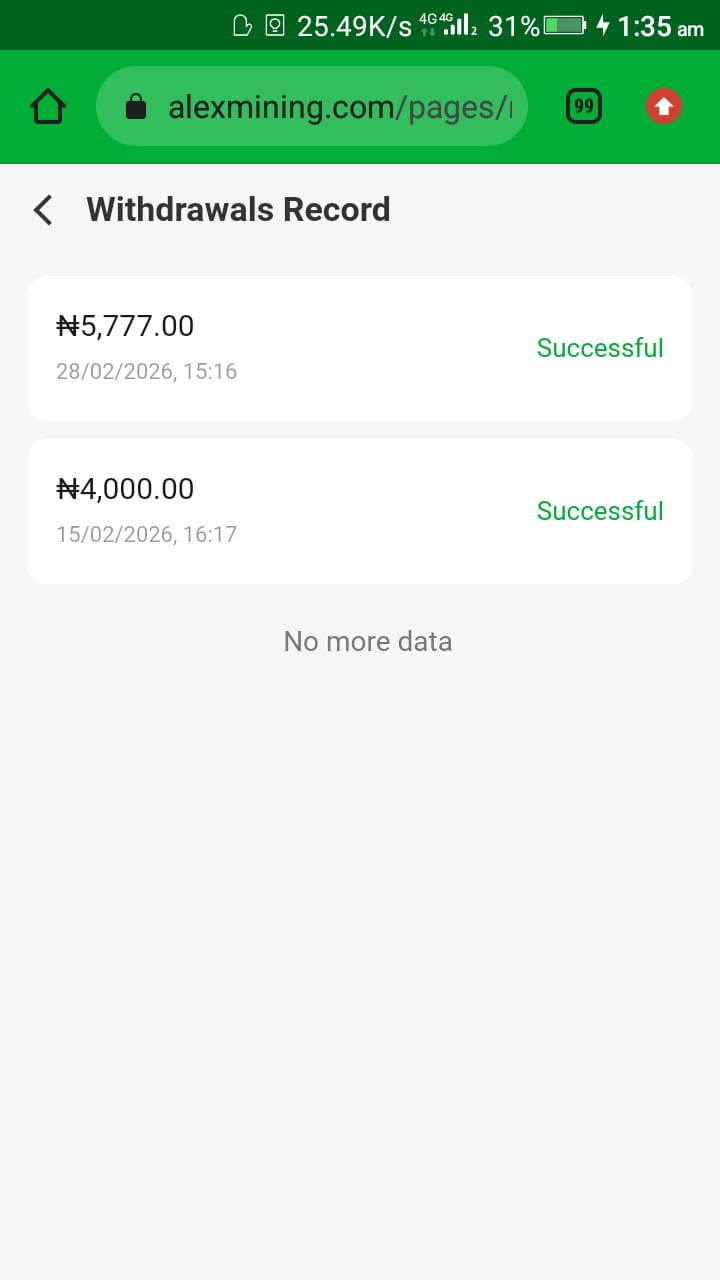Tap the 1:35 am clock
Image resolution: width=720 pixels, height=1280 pixels.
(660, 27)
